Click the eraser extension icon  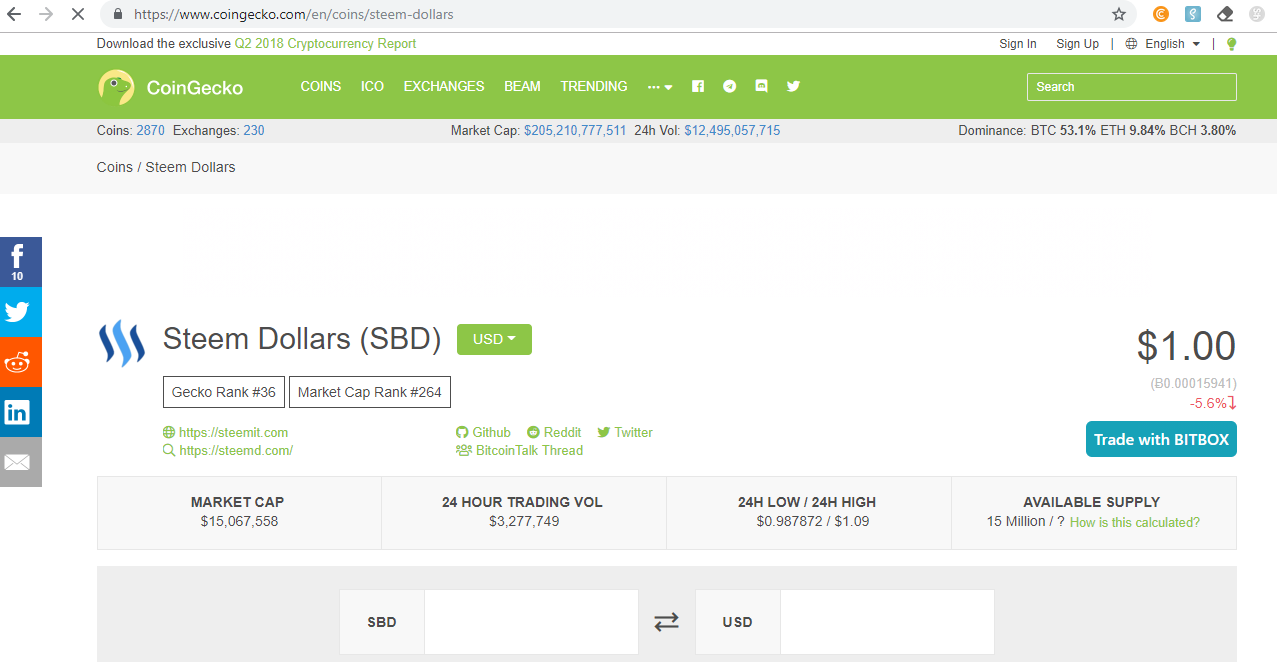[x=1225, y=15]
